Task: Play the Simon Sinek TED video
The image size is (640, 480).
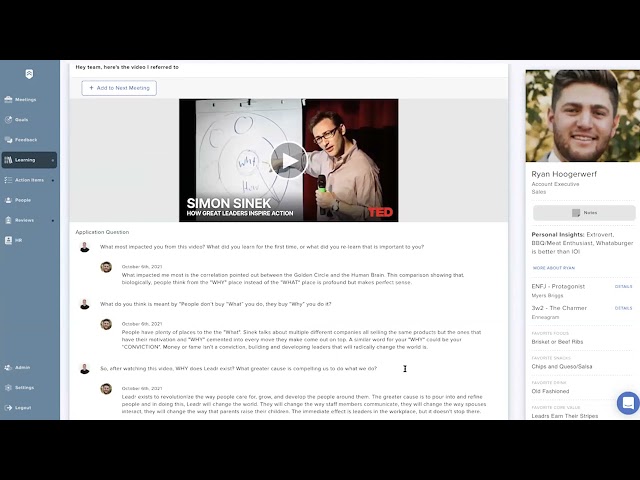Action: point(289,160)
